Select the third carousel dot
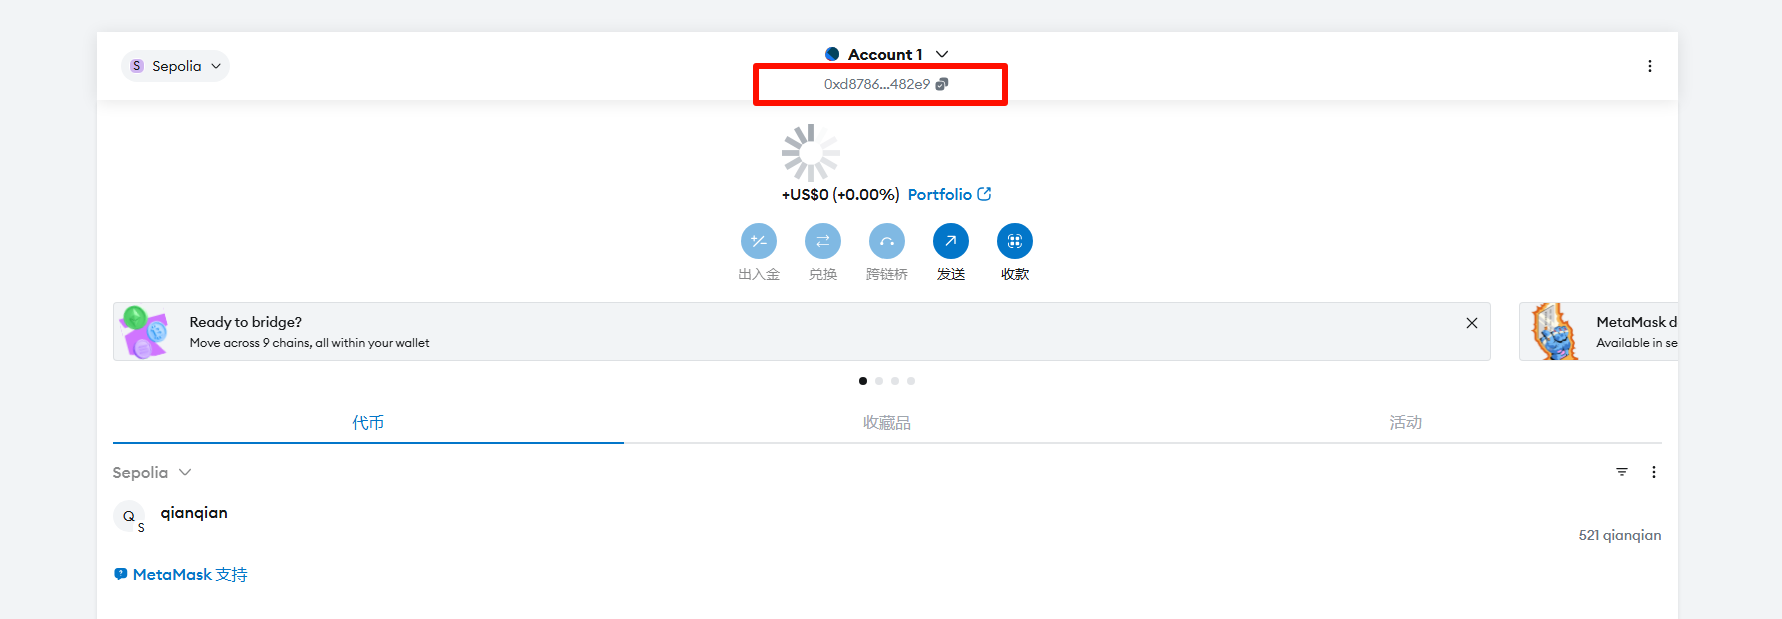 pos(895,381)
